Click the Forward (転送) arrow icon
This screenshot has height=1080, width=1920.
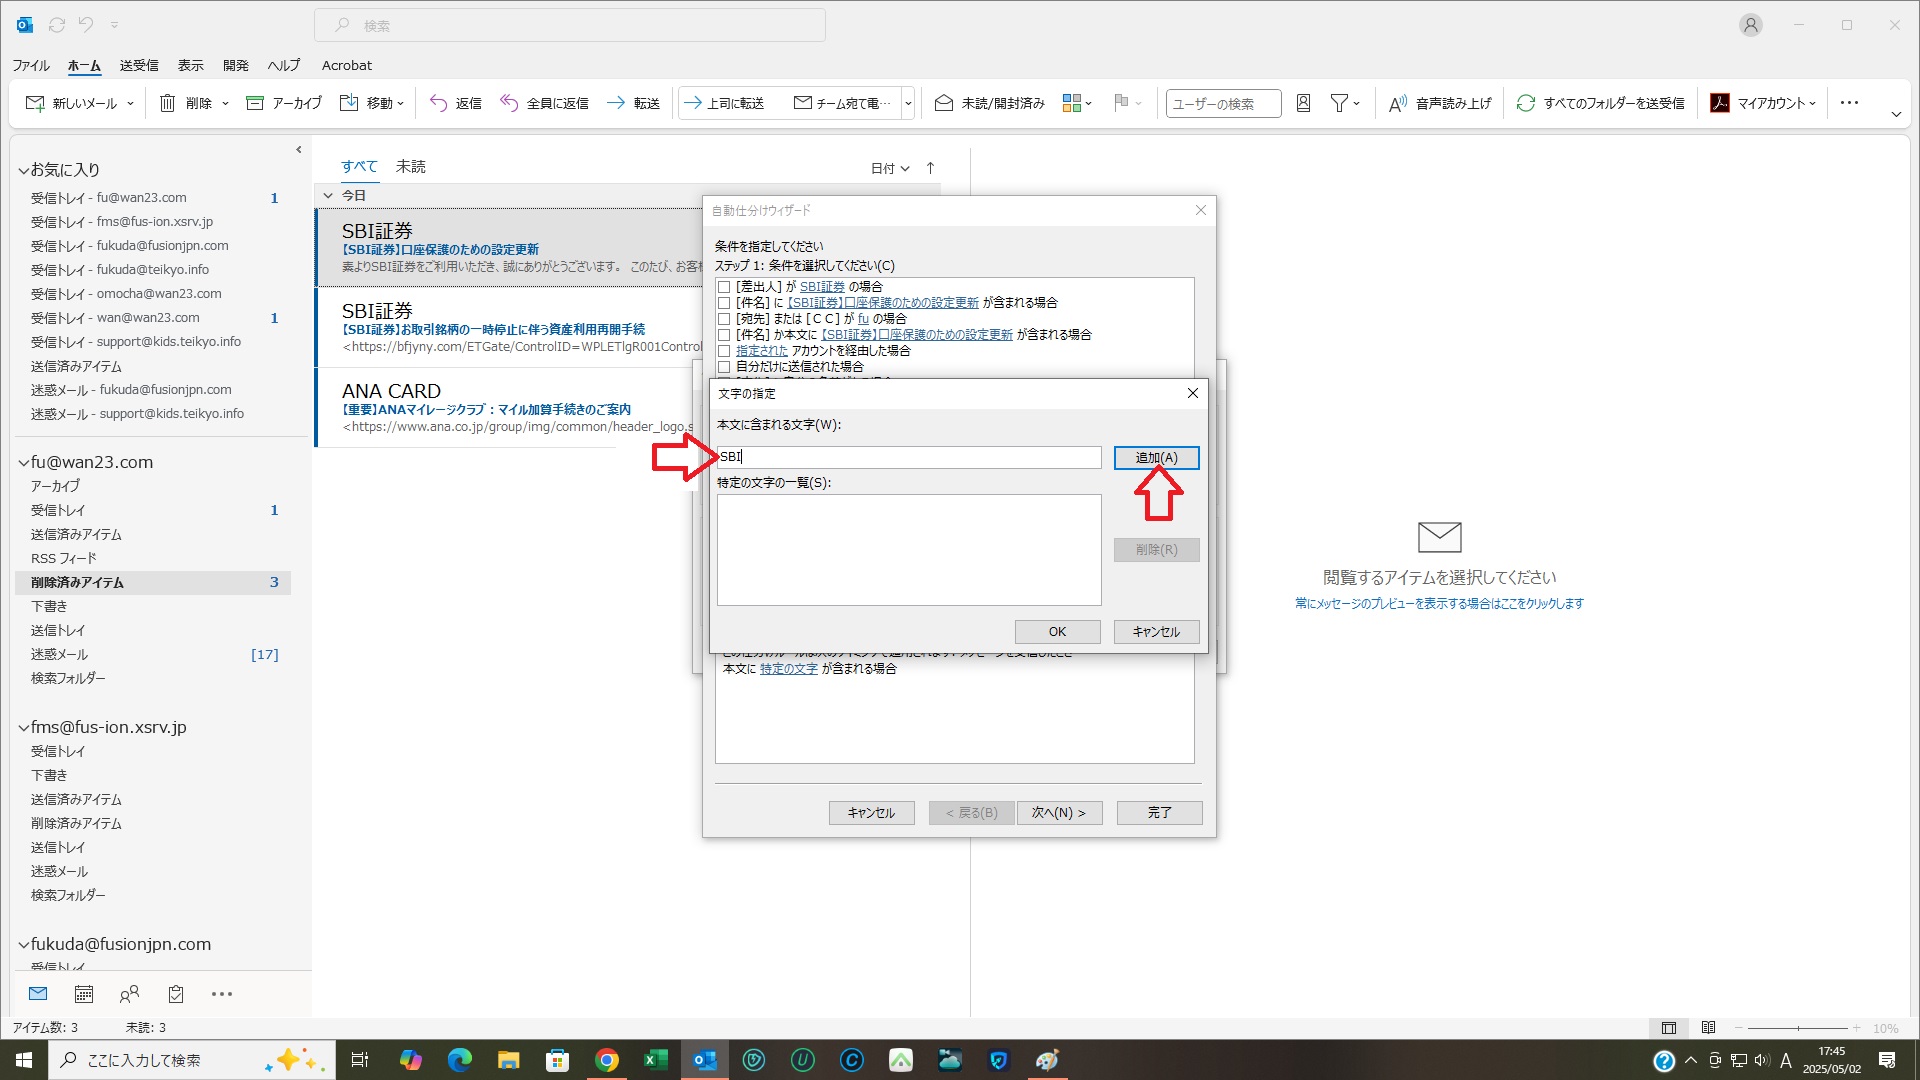point(616,103)
